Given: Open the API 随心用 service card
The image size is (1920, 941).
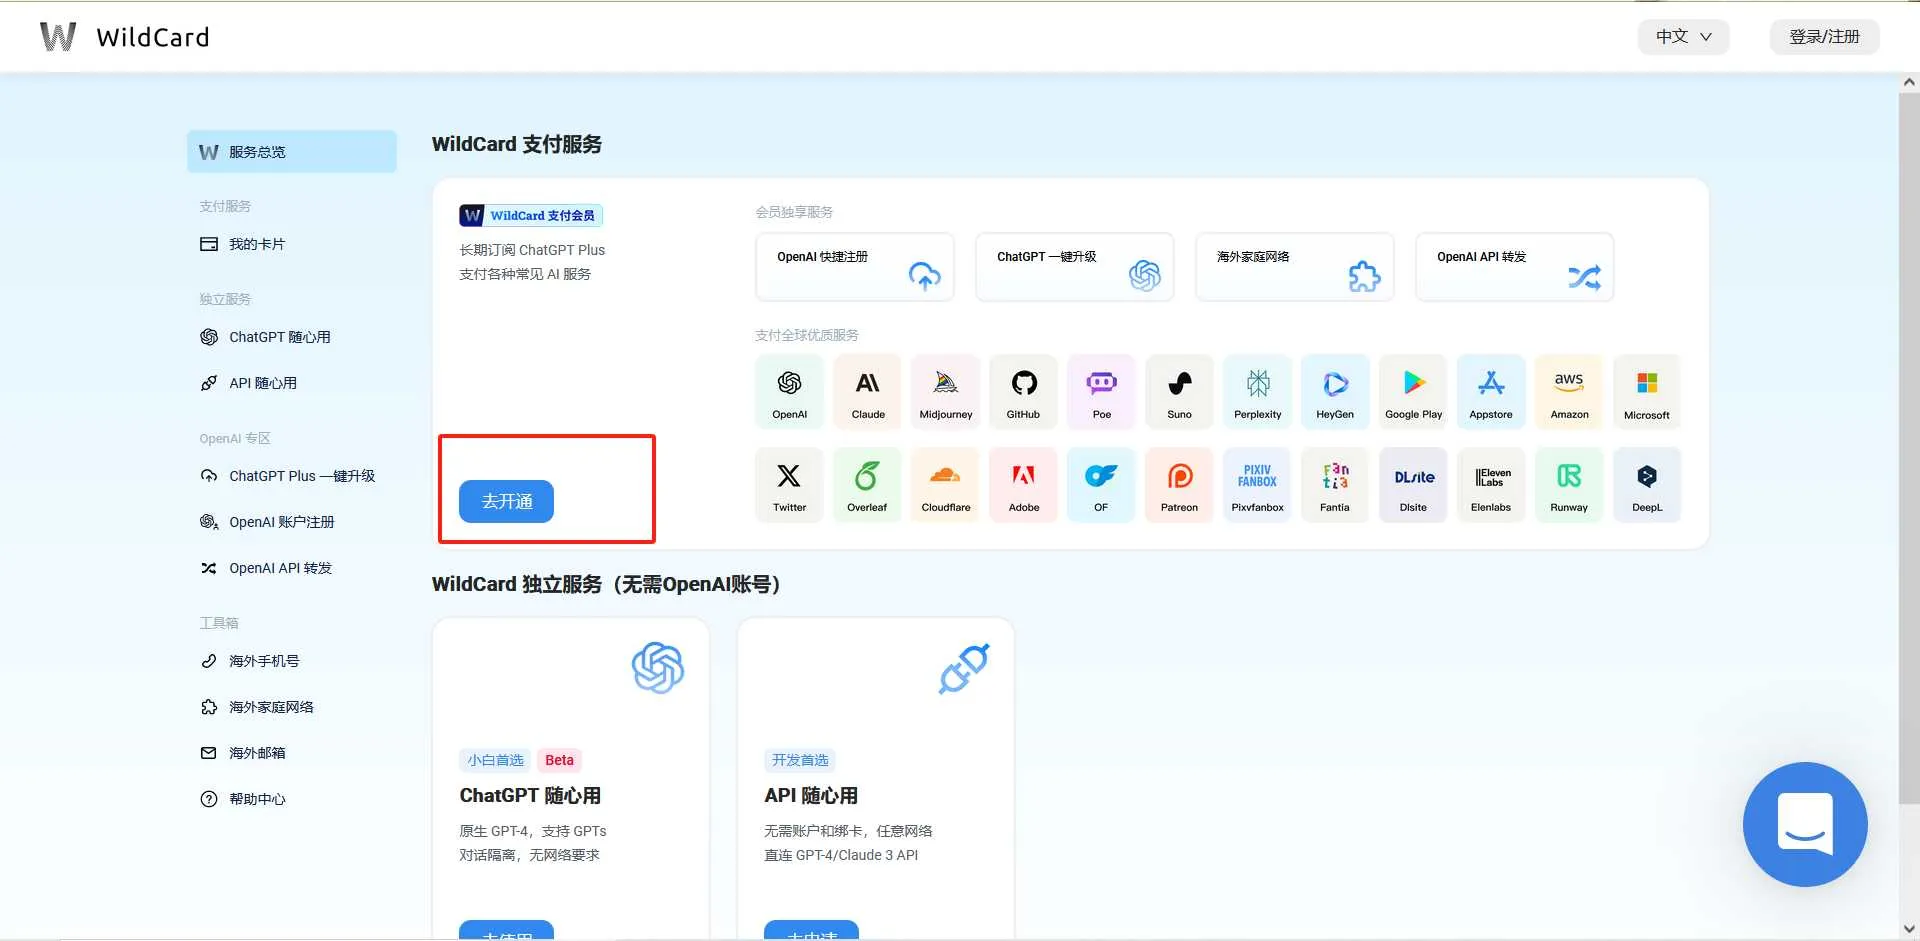Looking at the screenshot, I should coord(876,779).
